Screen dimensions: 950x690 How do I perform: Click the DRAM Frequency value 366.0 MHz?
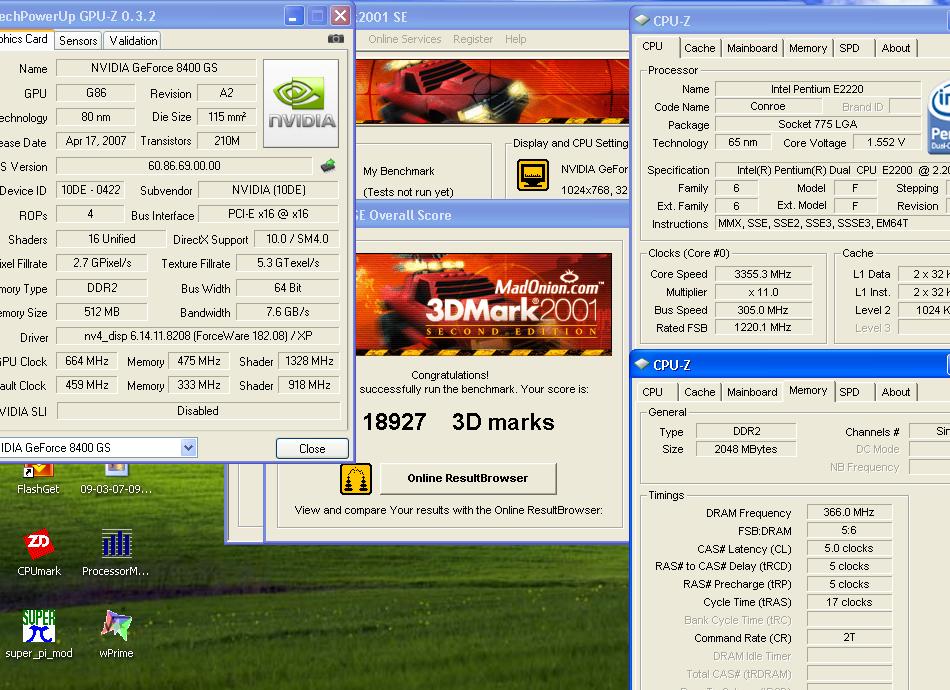coord(849,512)
